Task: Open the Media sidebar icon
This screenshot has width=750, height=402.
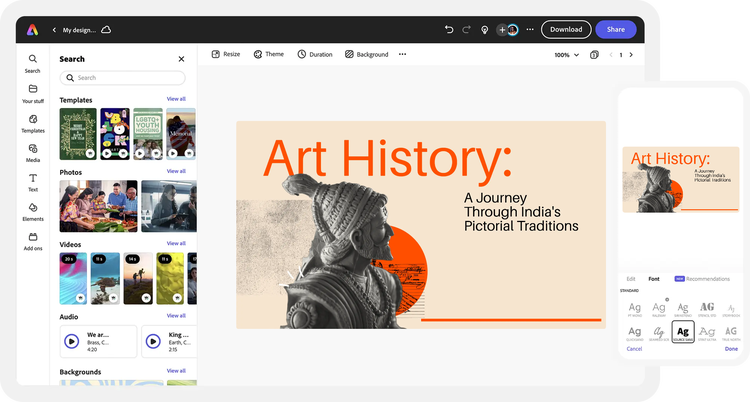Action: 33,148
